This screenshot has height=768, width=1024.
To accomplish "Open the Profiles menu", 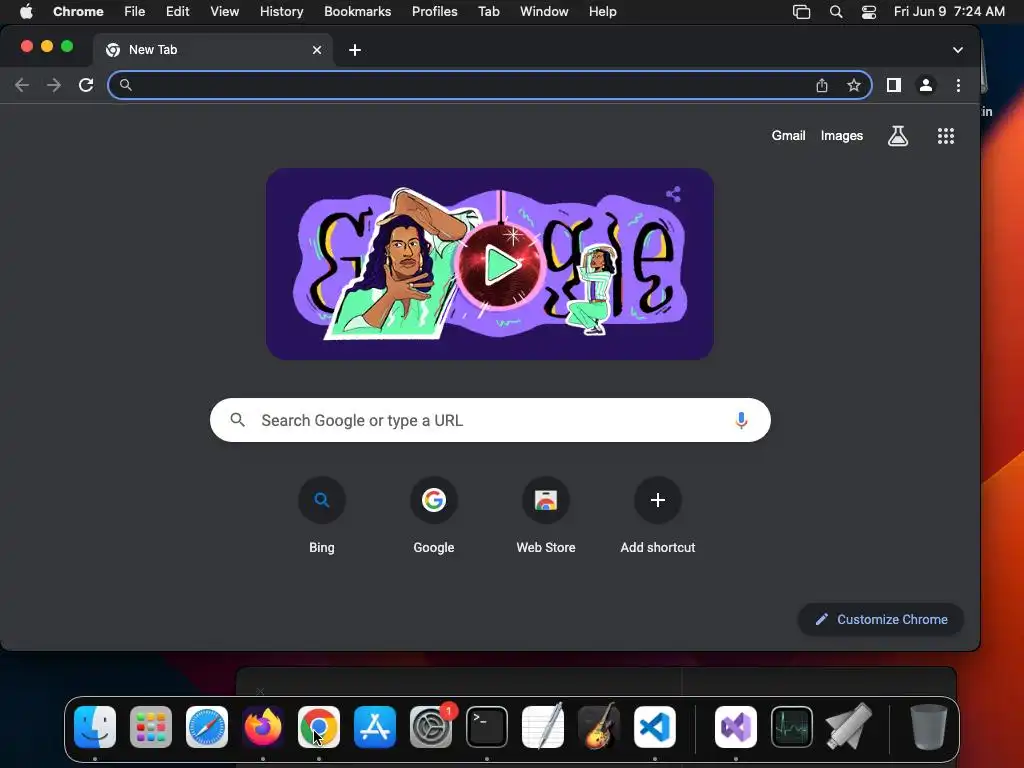I will (x=434, y=12).
